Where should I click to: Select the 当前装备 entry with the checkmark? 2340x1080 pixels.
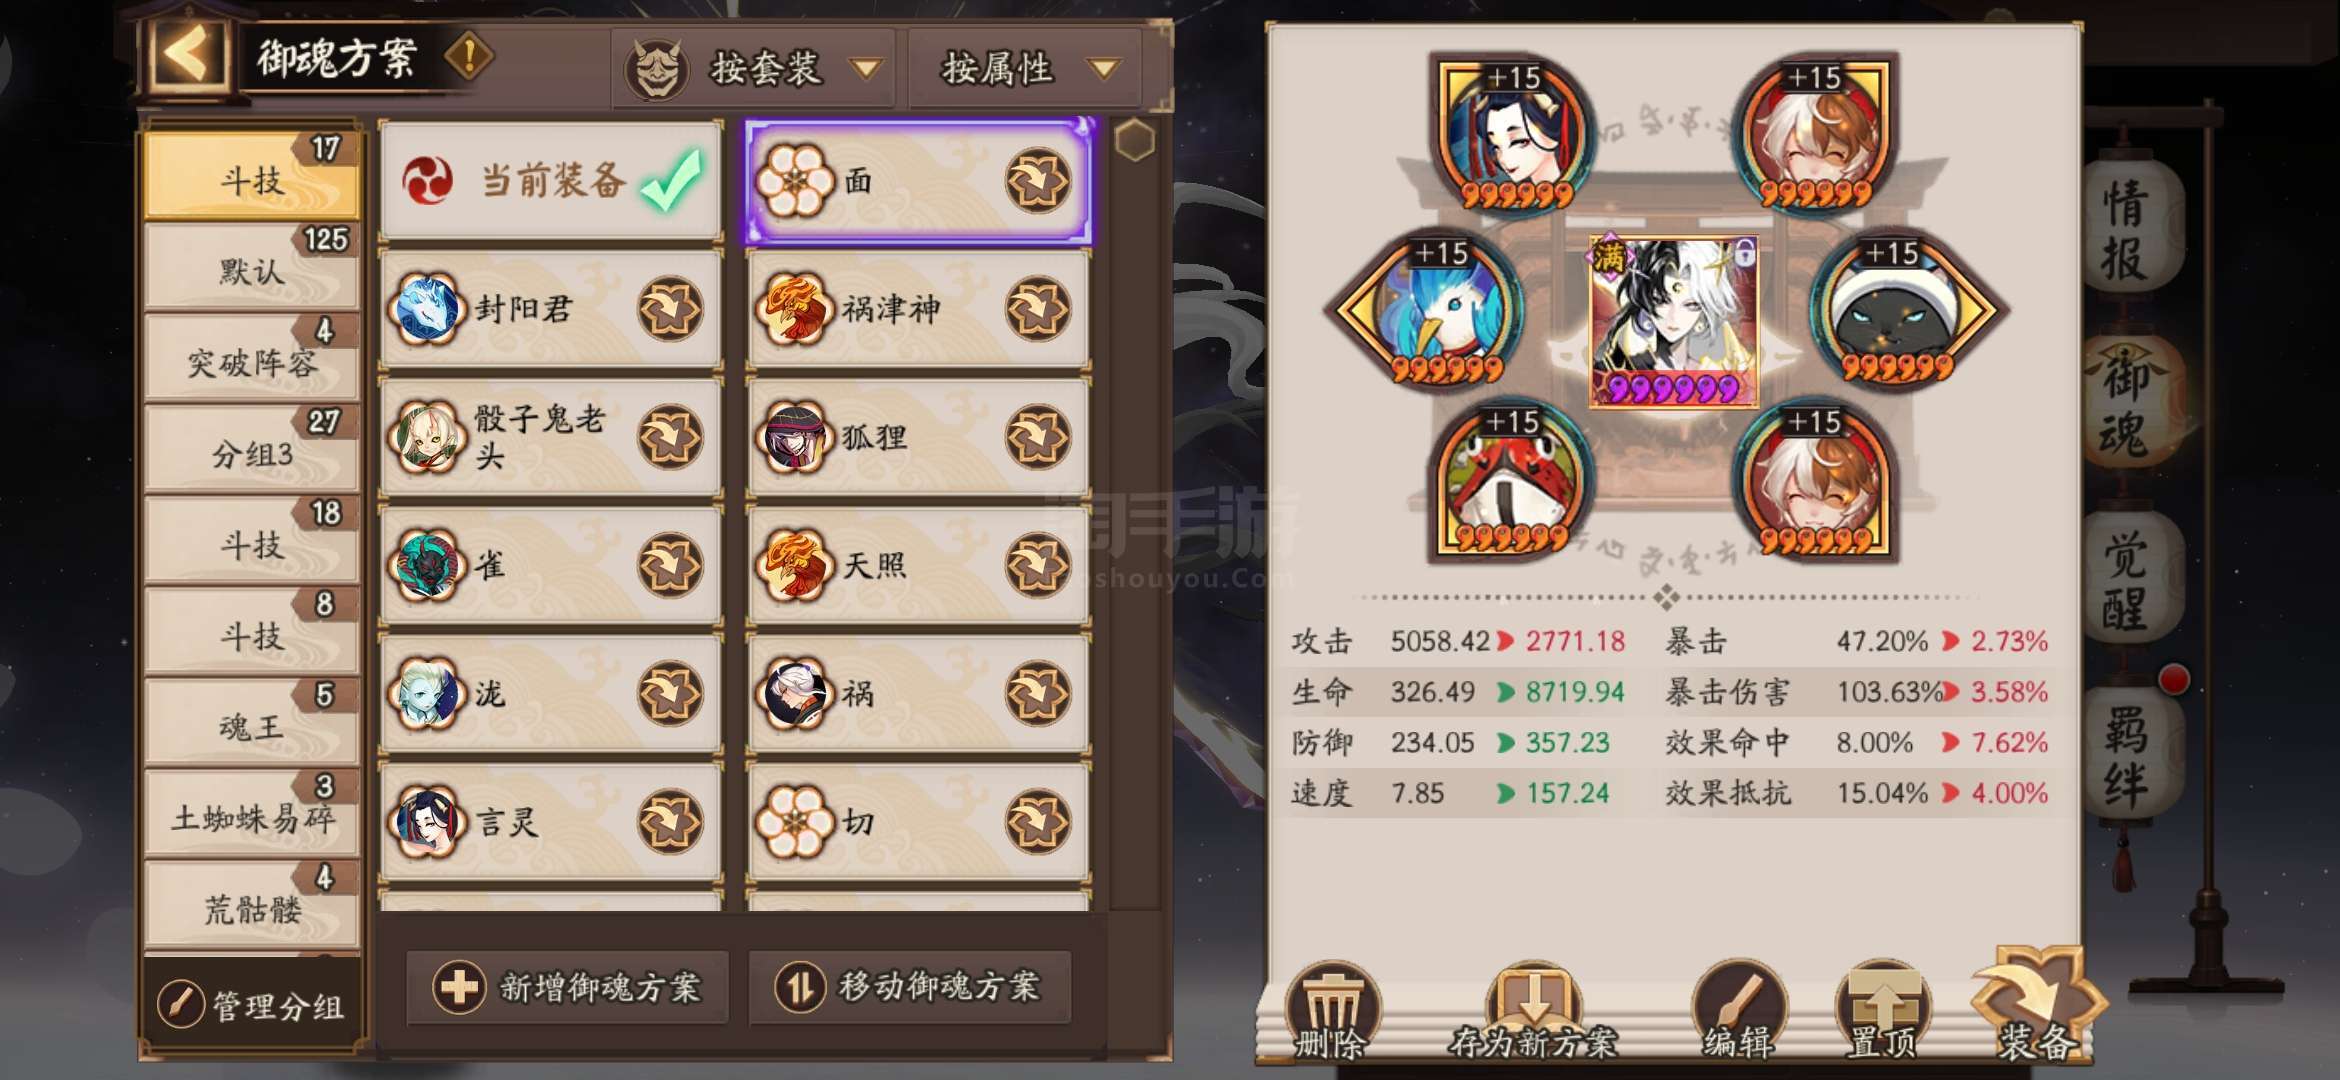551,181
